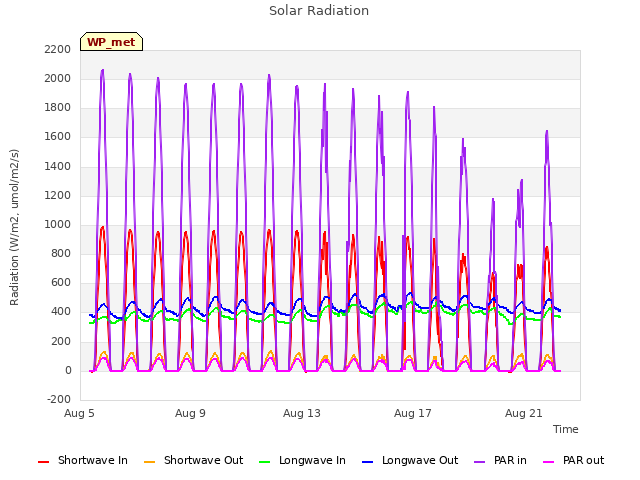Click the Aug 17 x-axis label
The image size is (640, 480).
coord(413,413)
